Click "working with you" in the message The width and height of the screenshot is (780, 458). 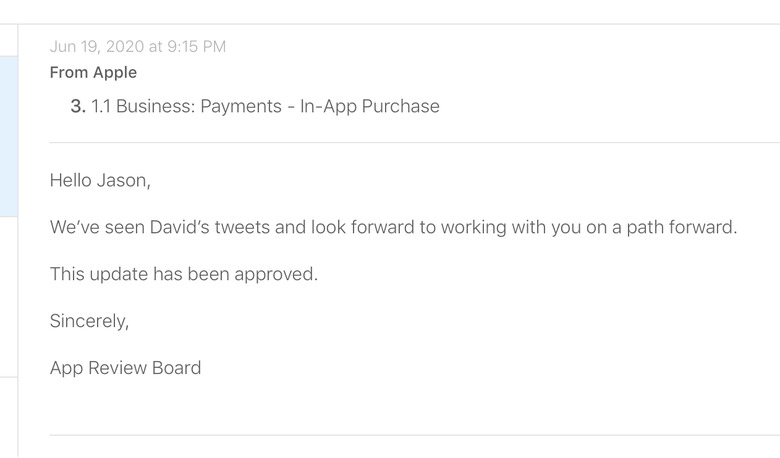(x=511, y=227)
